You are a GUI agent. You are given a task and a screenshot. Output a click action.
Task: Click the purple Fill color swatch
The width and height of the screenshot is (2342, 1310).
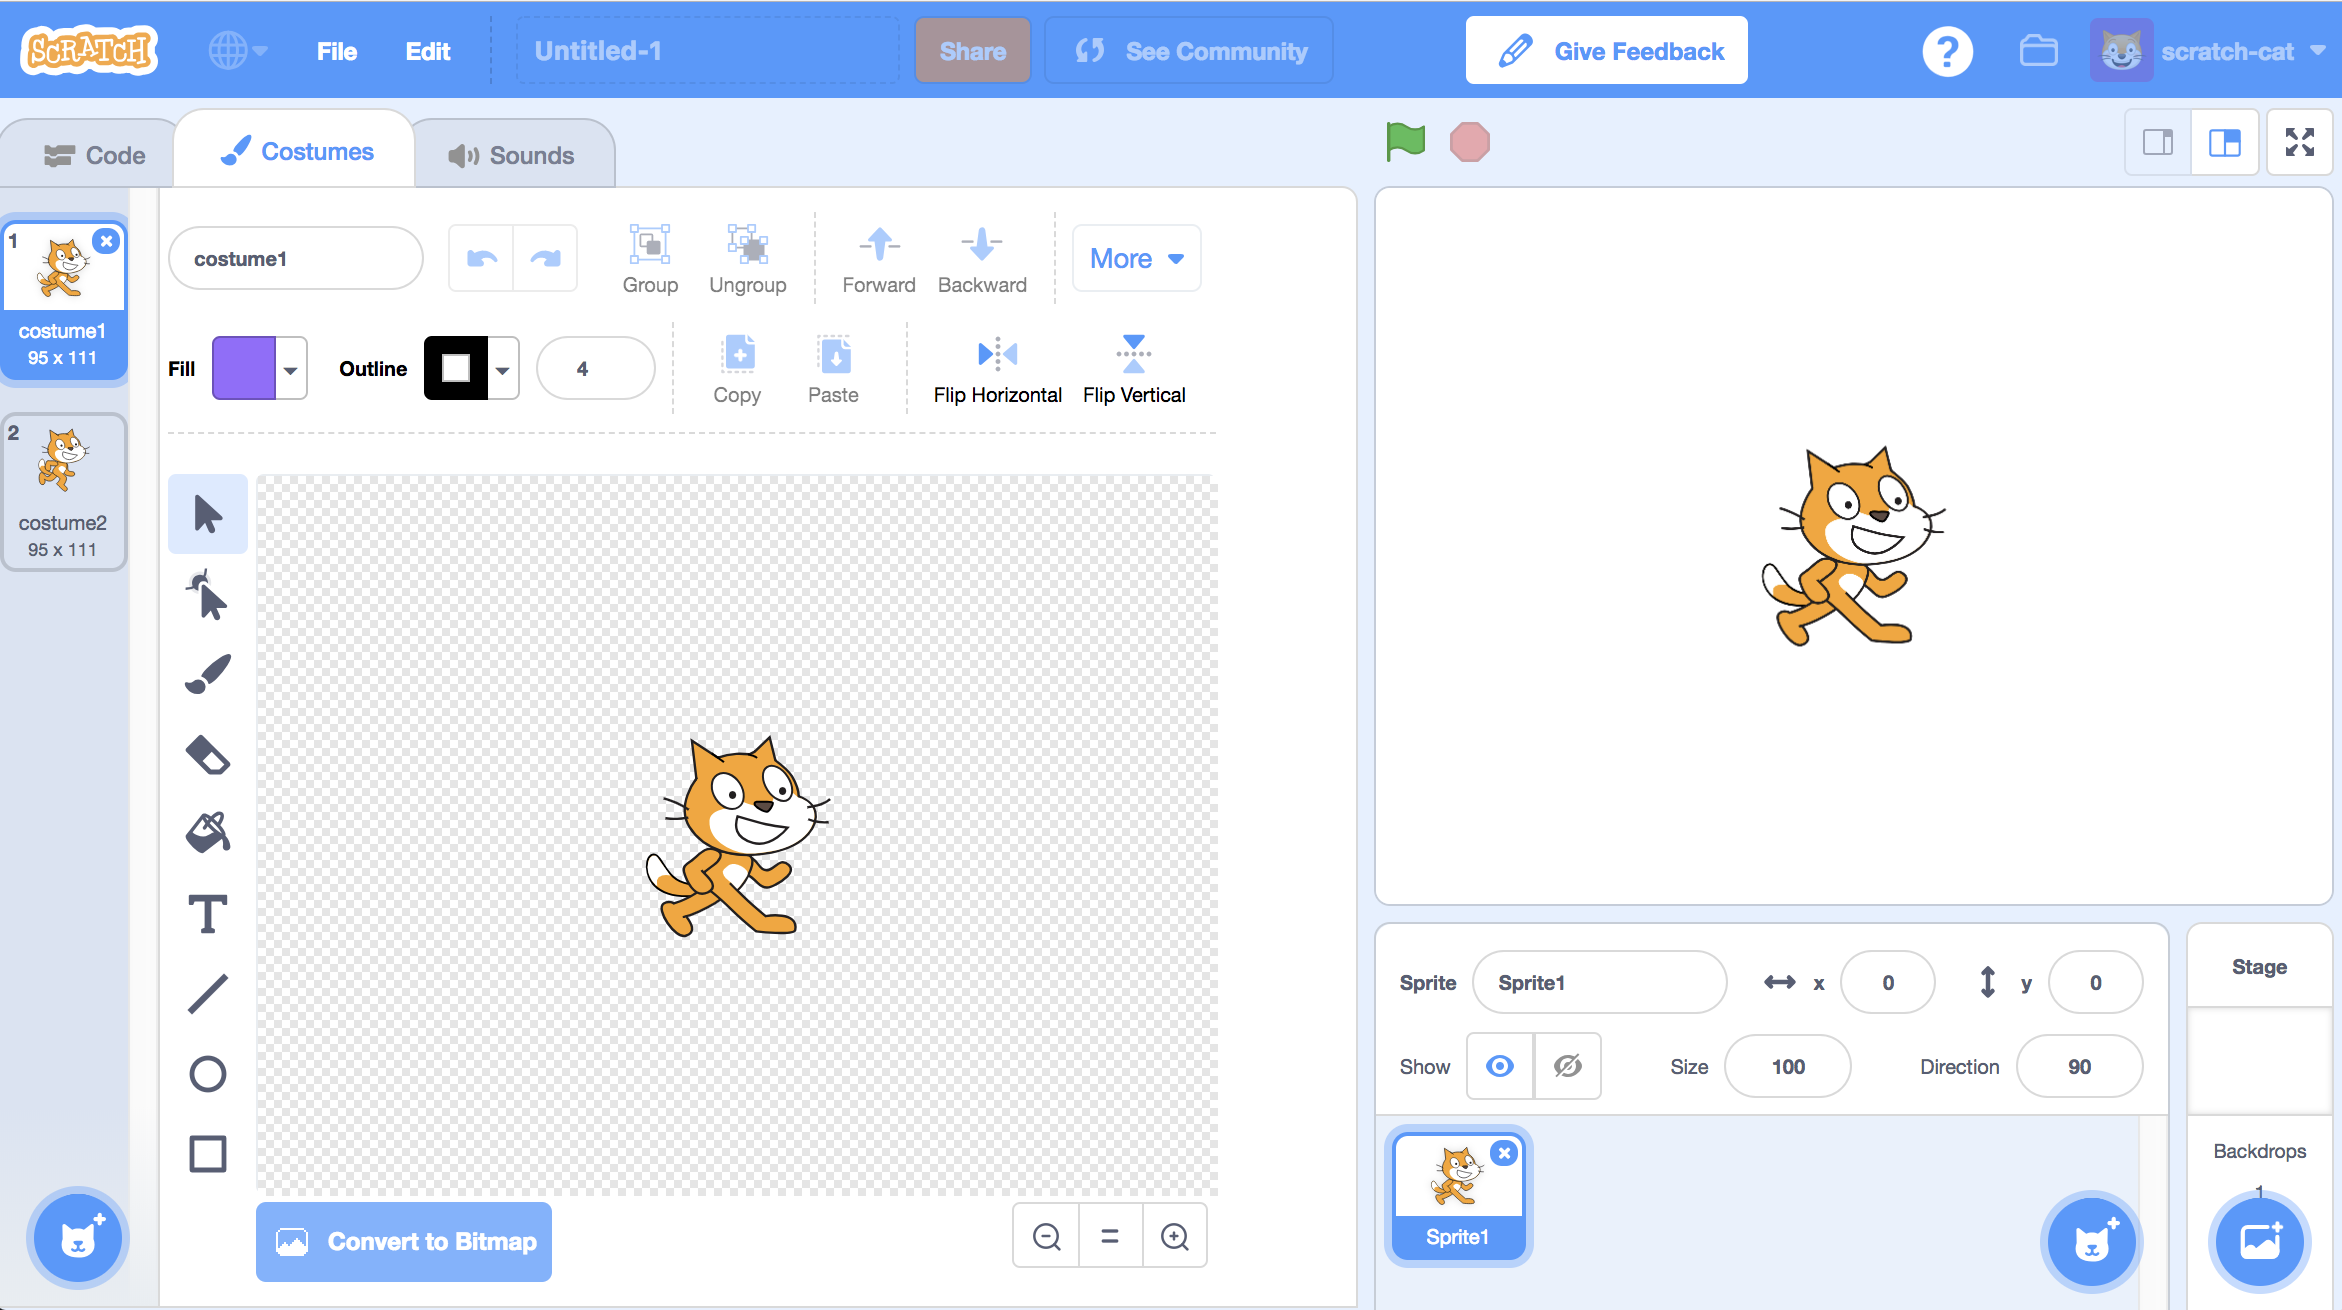pyautogui.click(x=244, y=369)
